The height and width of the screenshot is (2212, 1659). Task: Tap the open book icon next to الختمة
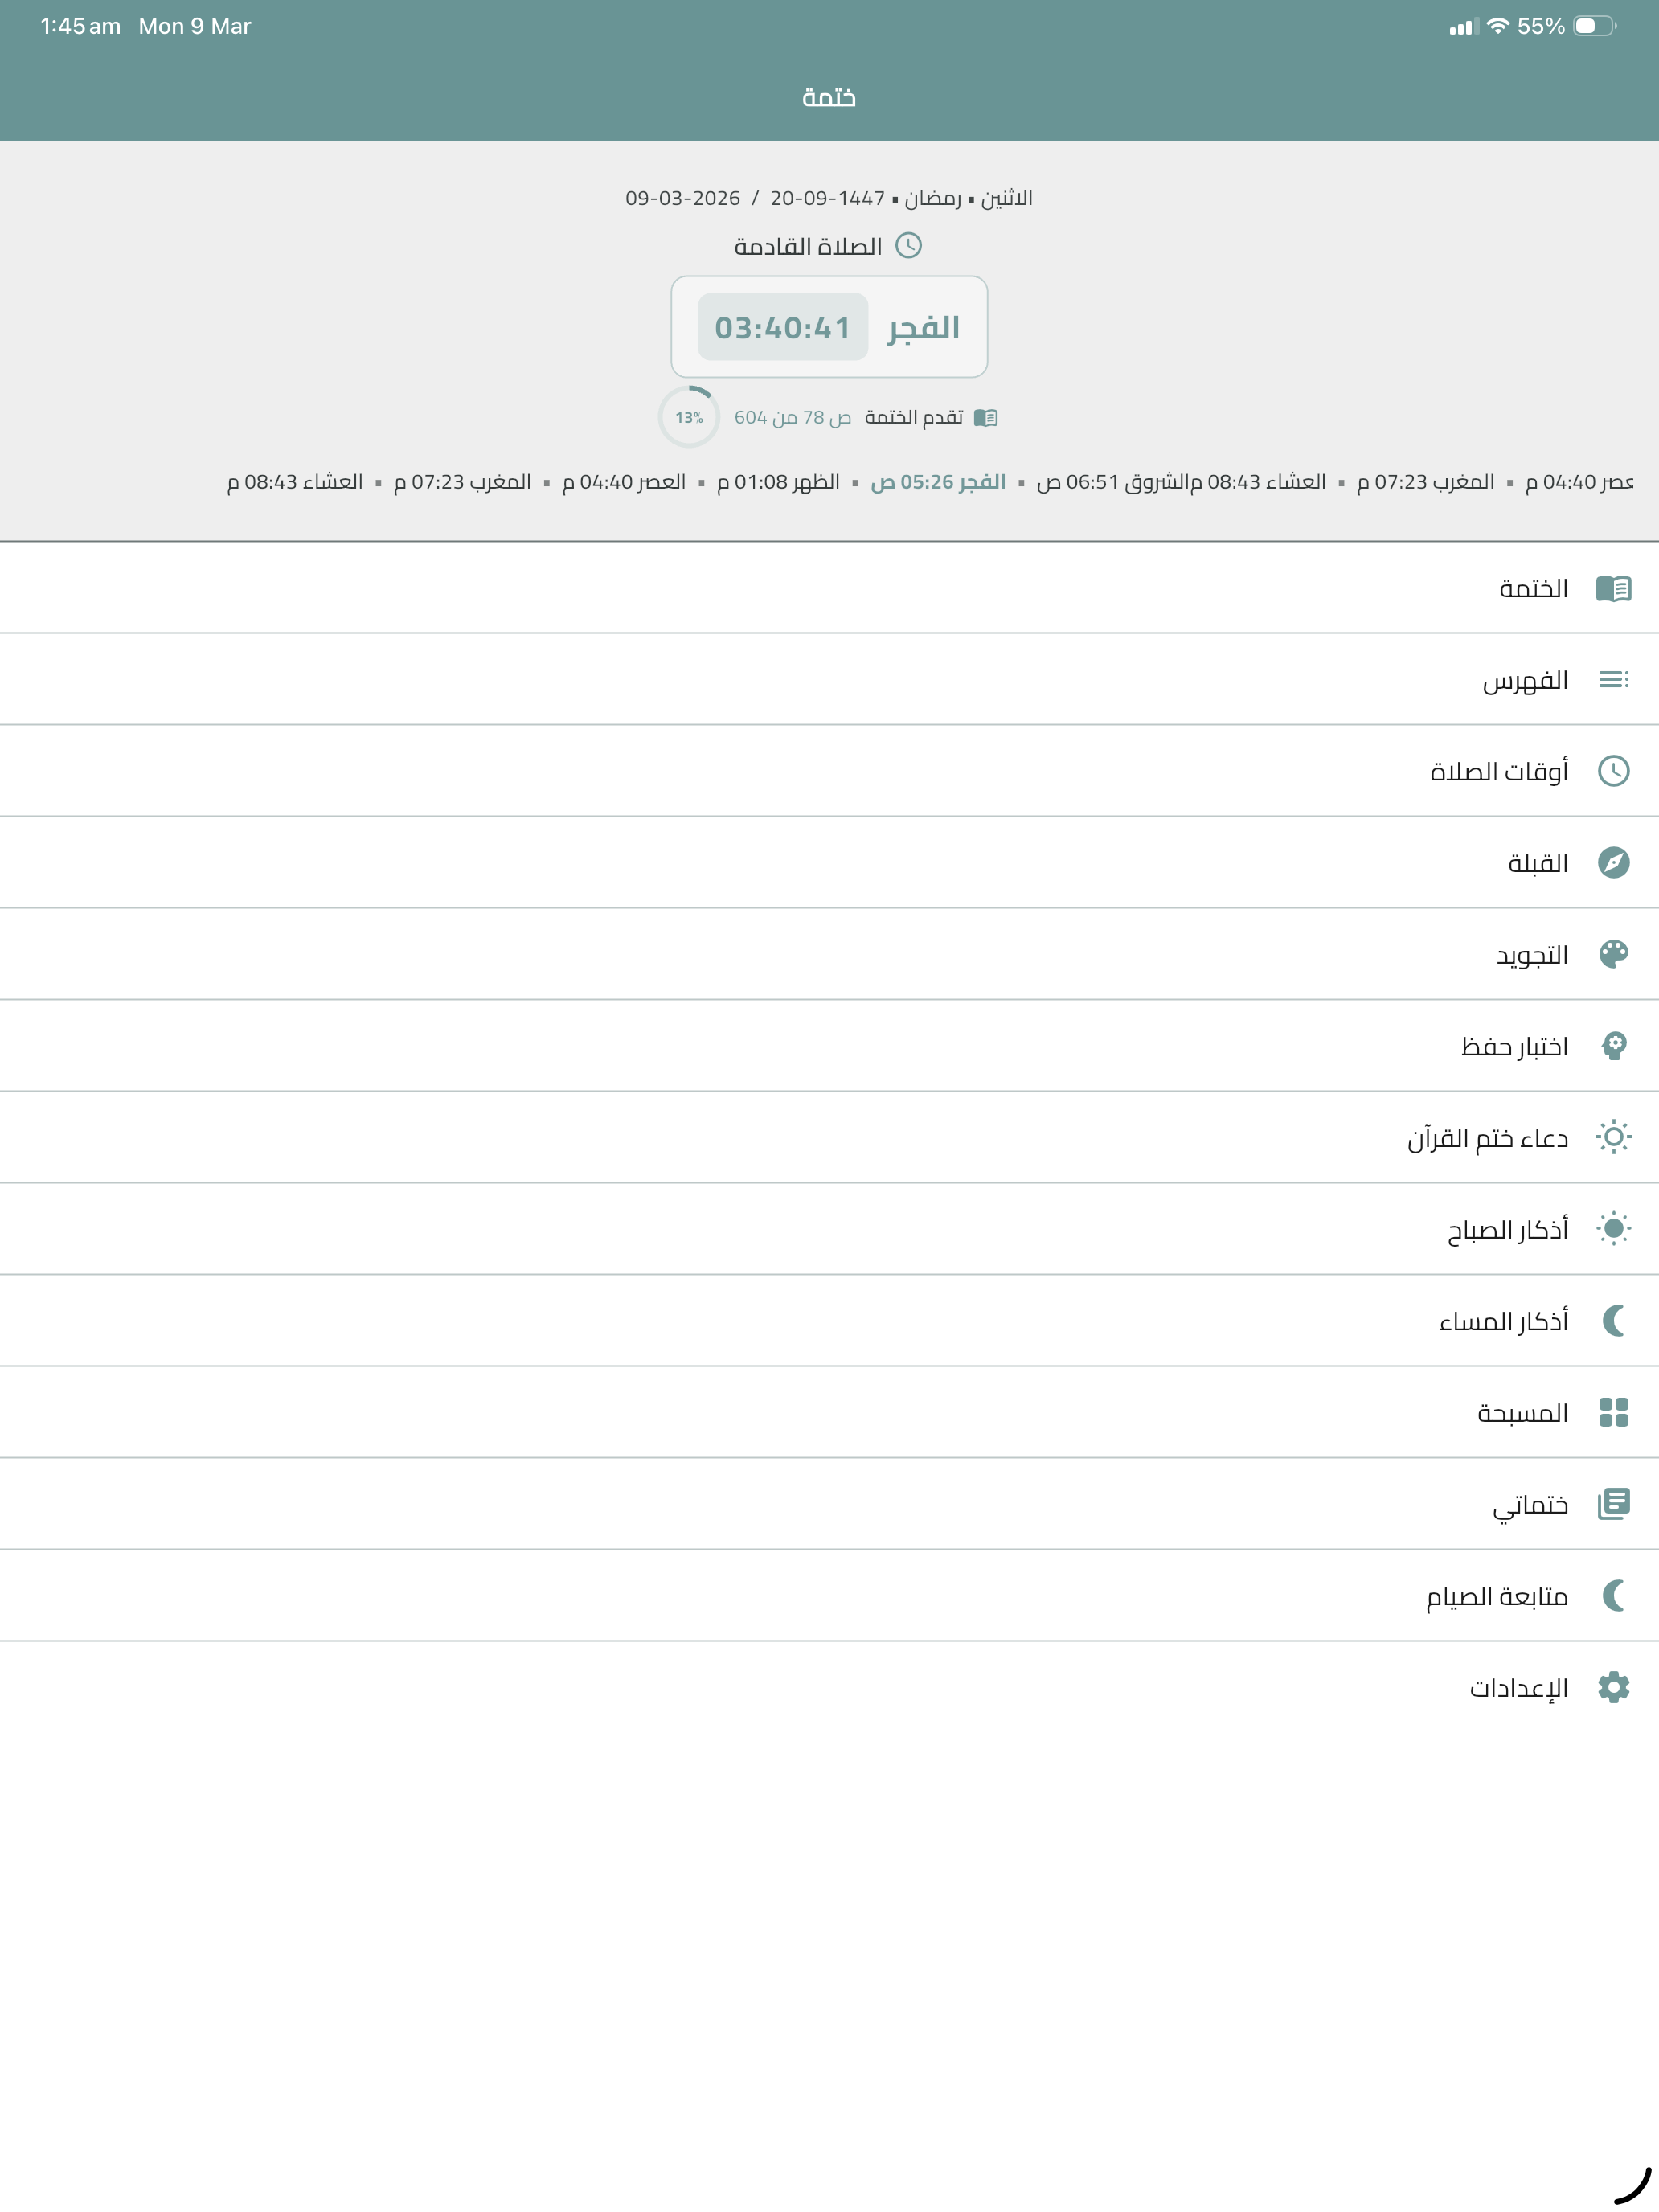coord(1613,588)
